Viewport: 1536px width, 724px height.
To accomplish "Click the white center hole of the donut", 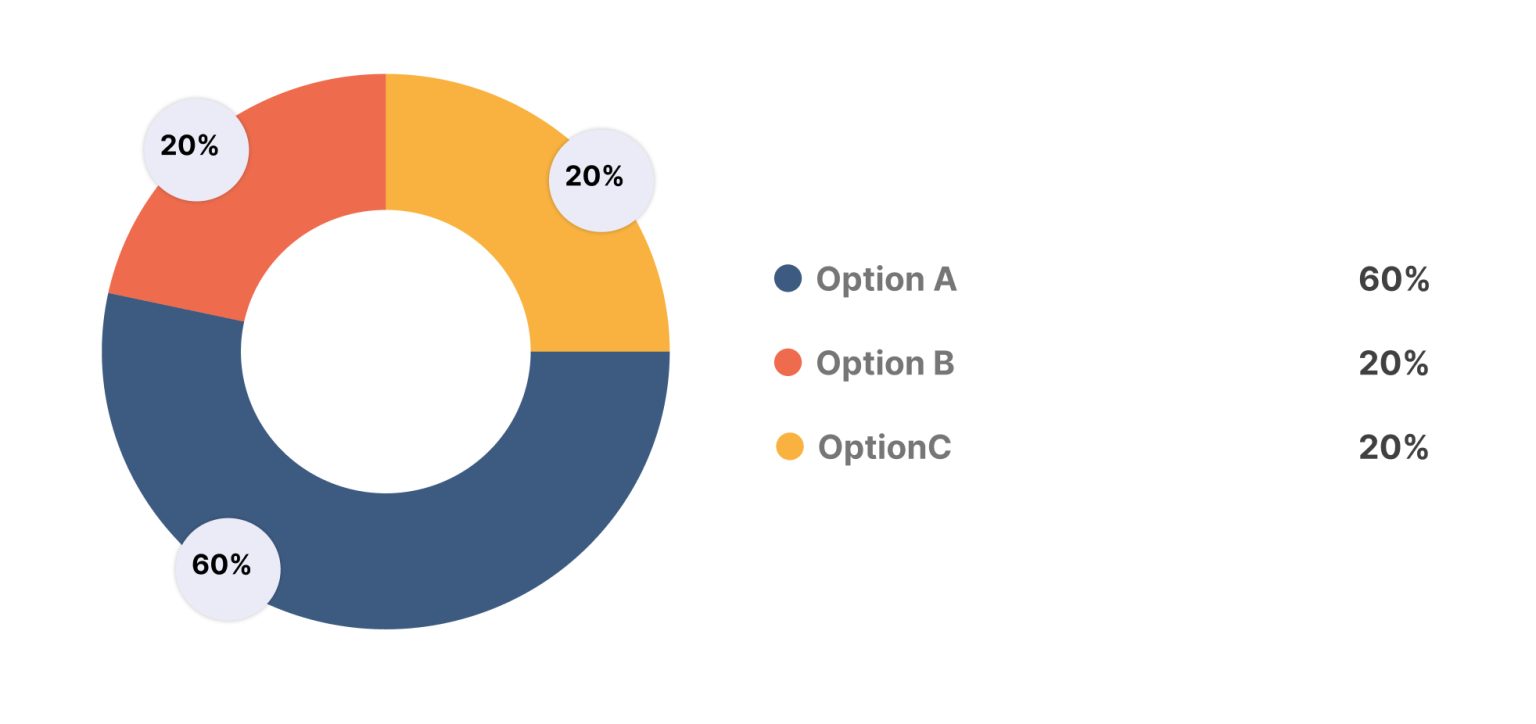I will coord(386,351).
